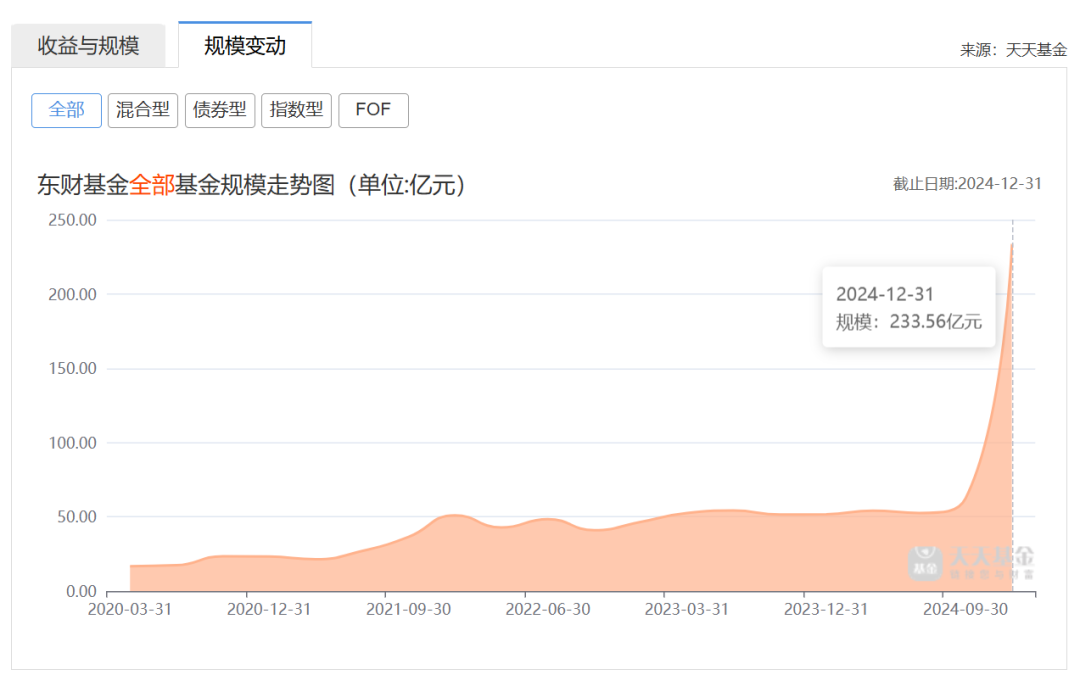Select the 规模变动 tab
This screenshot has height=675, width=1080.
pos(245,45)
